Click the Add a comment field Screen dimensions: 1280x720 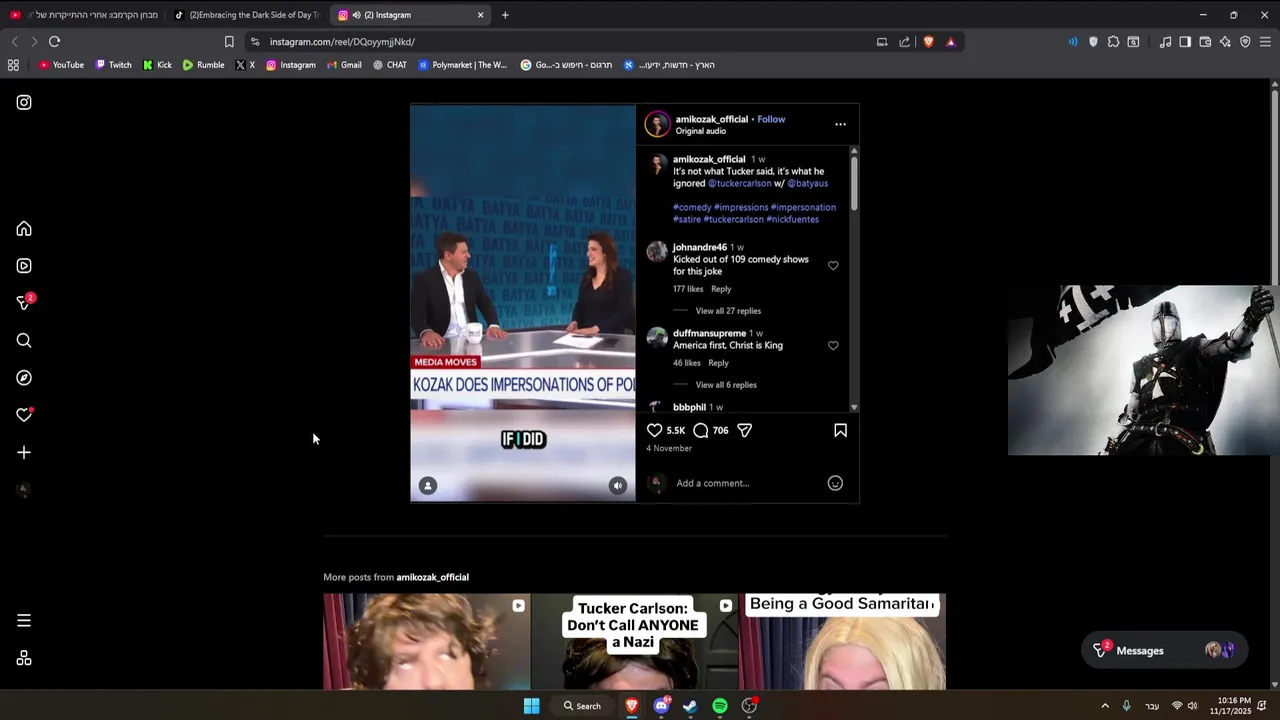748,484
